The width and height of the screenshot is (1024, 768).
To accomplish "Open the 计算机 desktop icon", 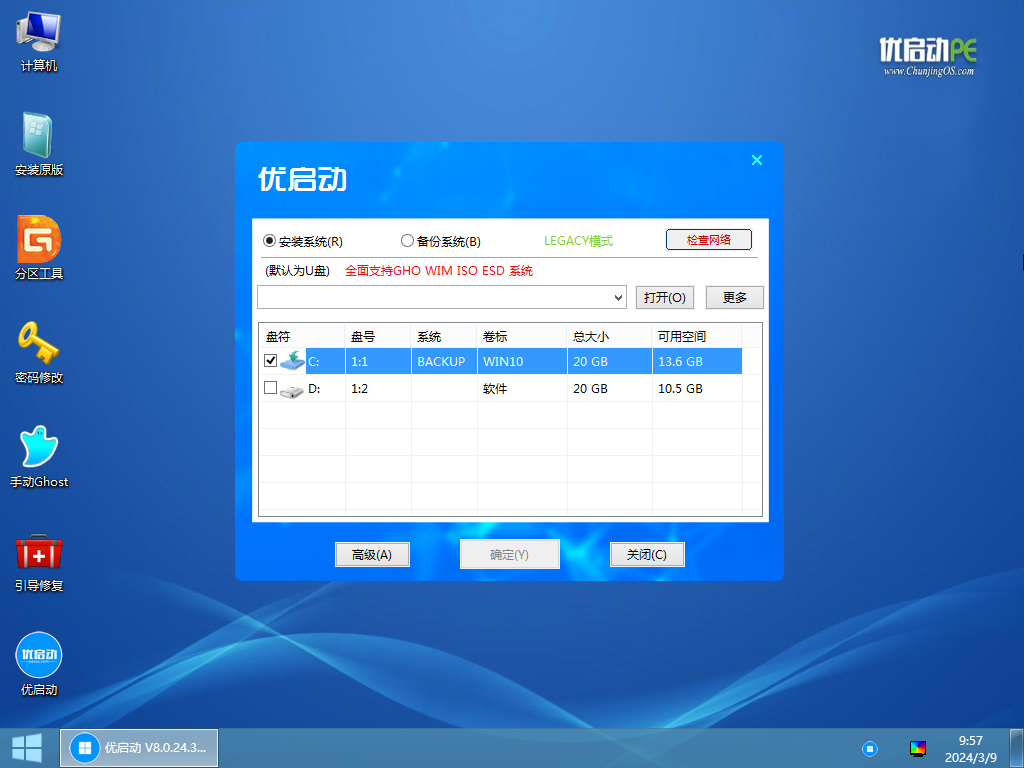I will tap(39, 41).
